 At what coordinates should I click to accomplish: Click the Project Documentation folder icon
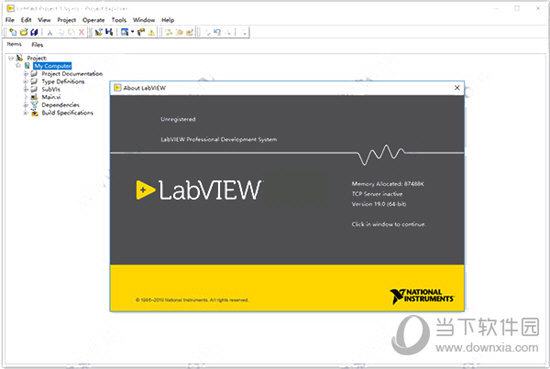[34, 74]
